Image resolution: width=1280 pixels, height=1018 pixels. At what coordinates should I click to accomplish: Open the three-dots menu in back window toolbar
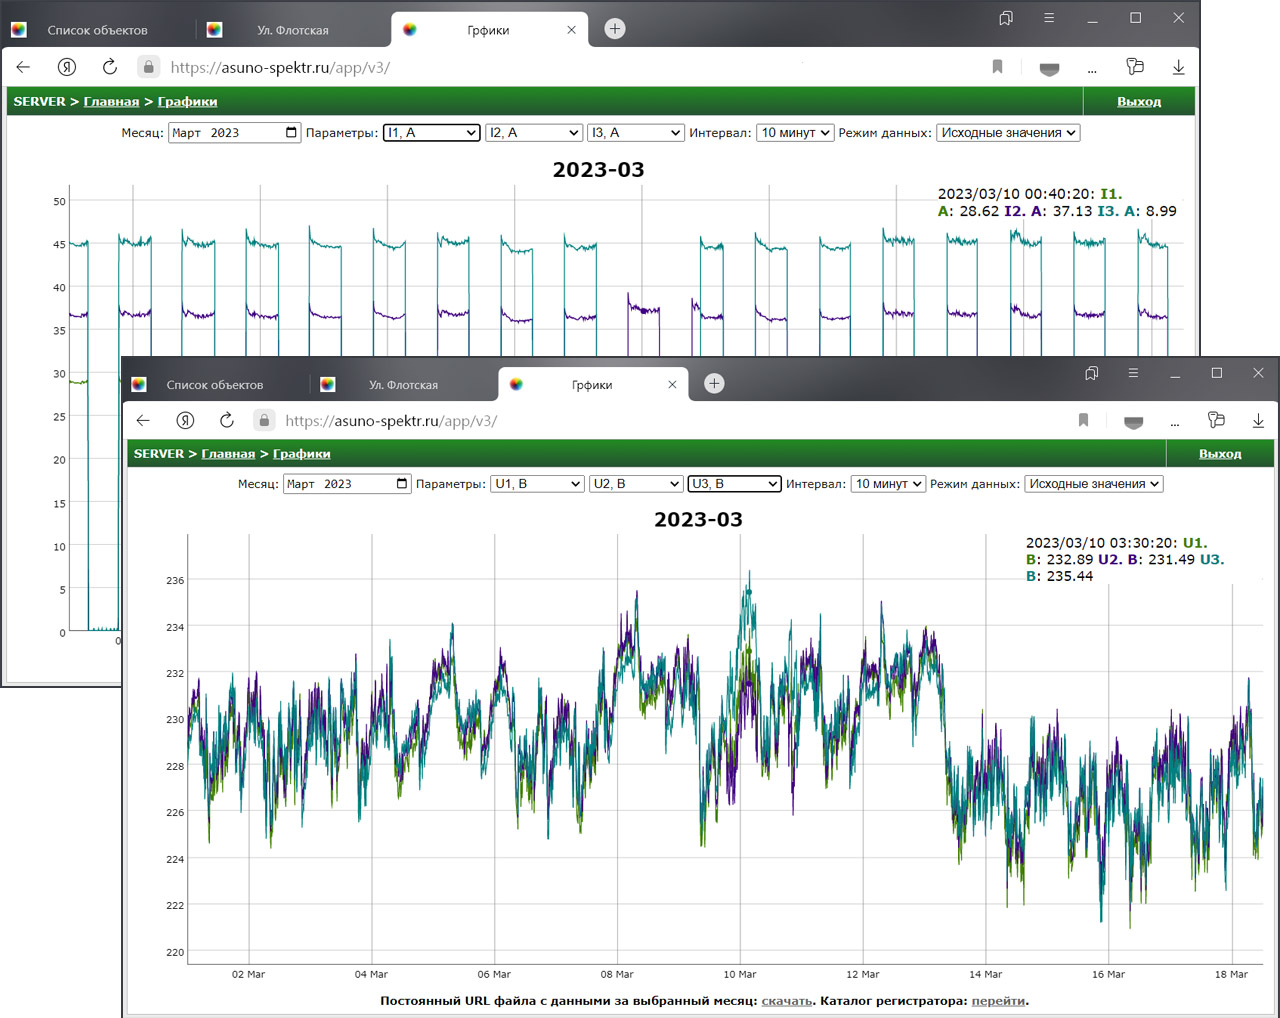[x=1092, y=70]
